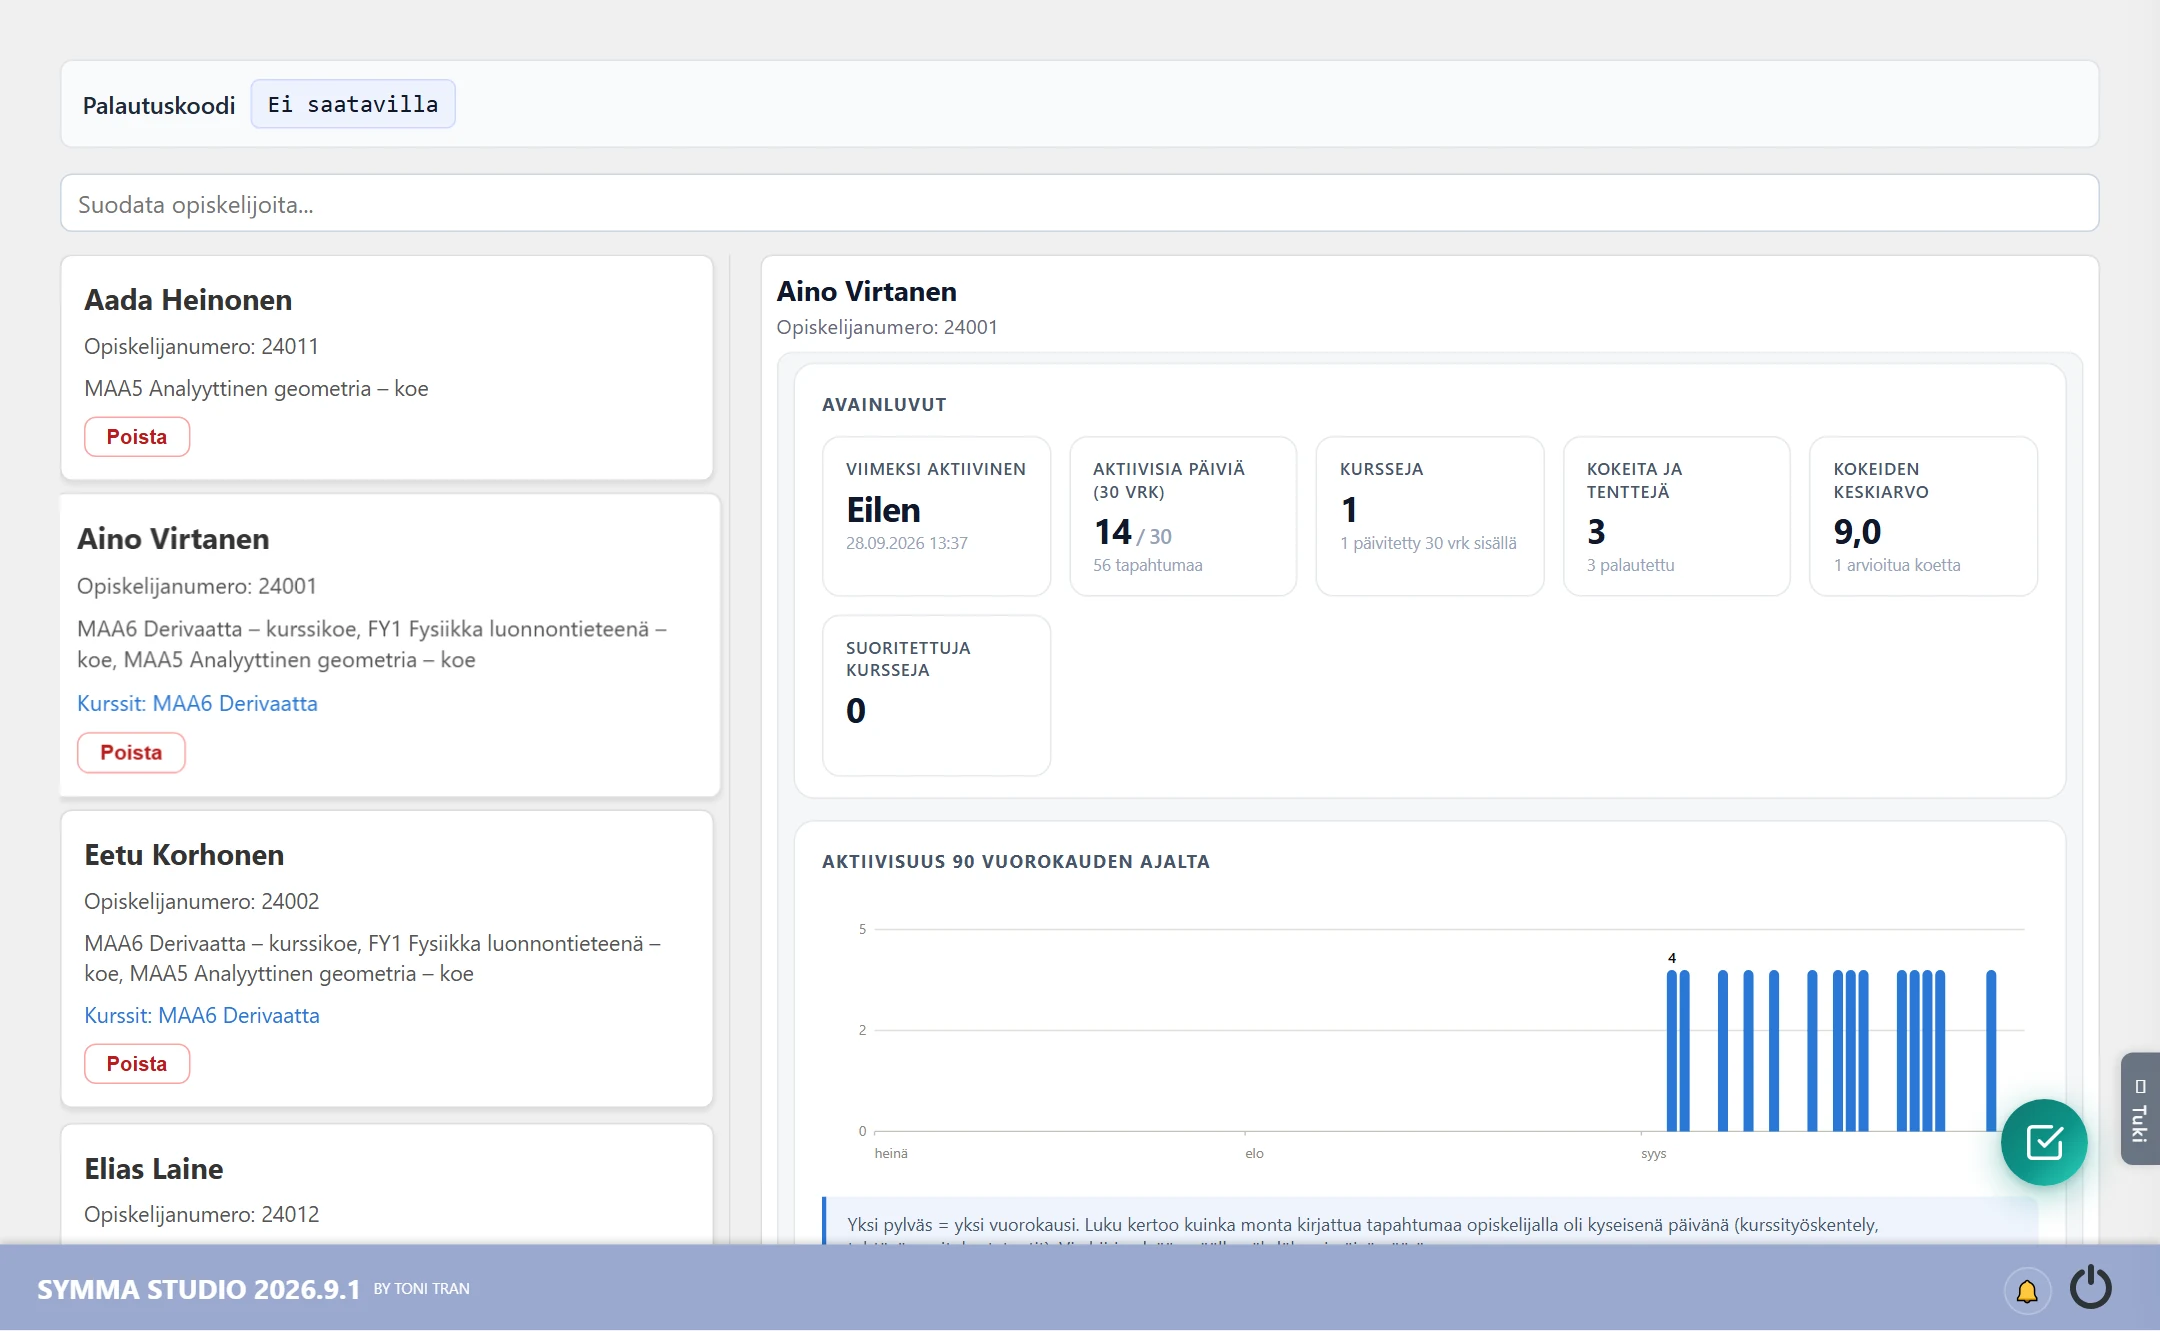Click the BY TONI TRAN footer text
2160x1331 pixels.
[421, 1289]
